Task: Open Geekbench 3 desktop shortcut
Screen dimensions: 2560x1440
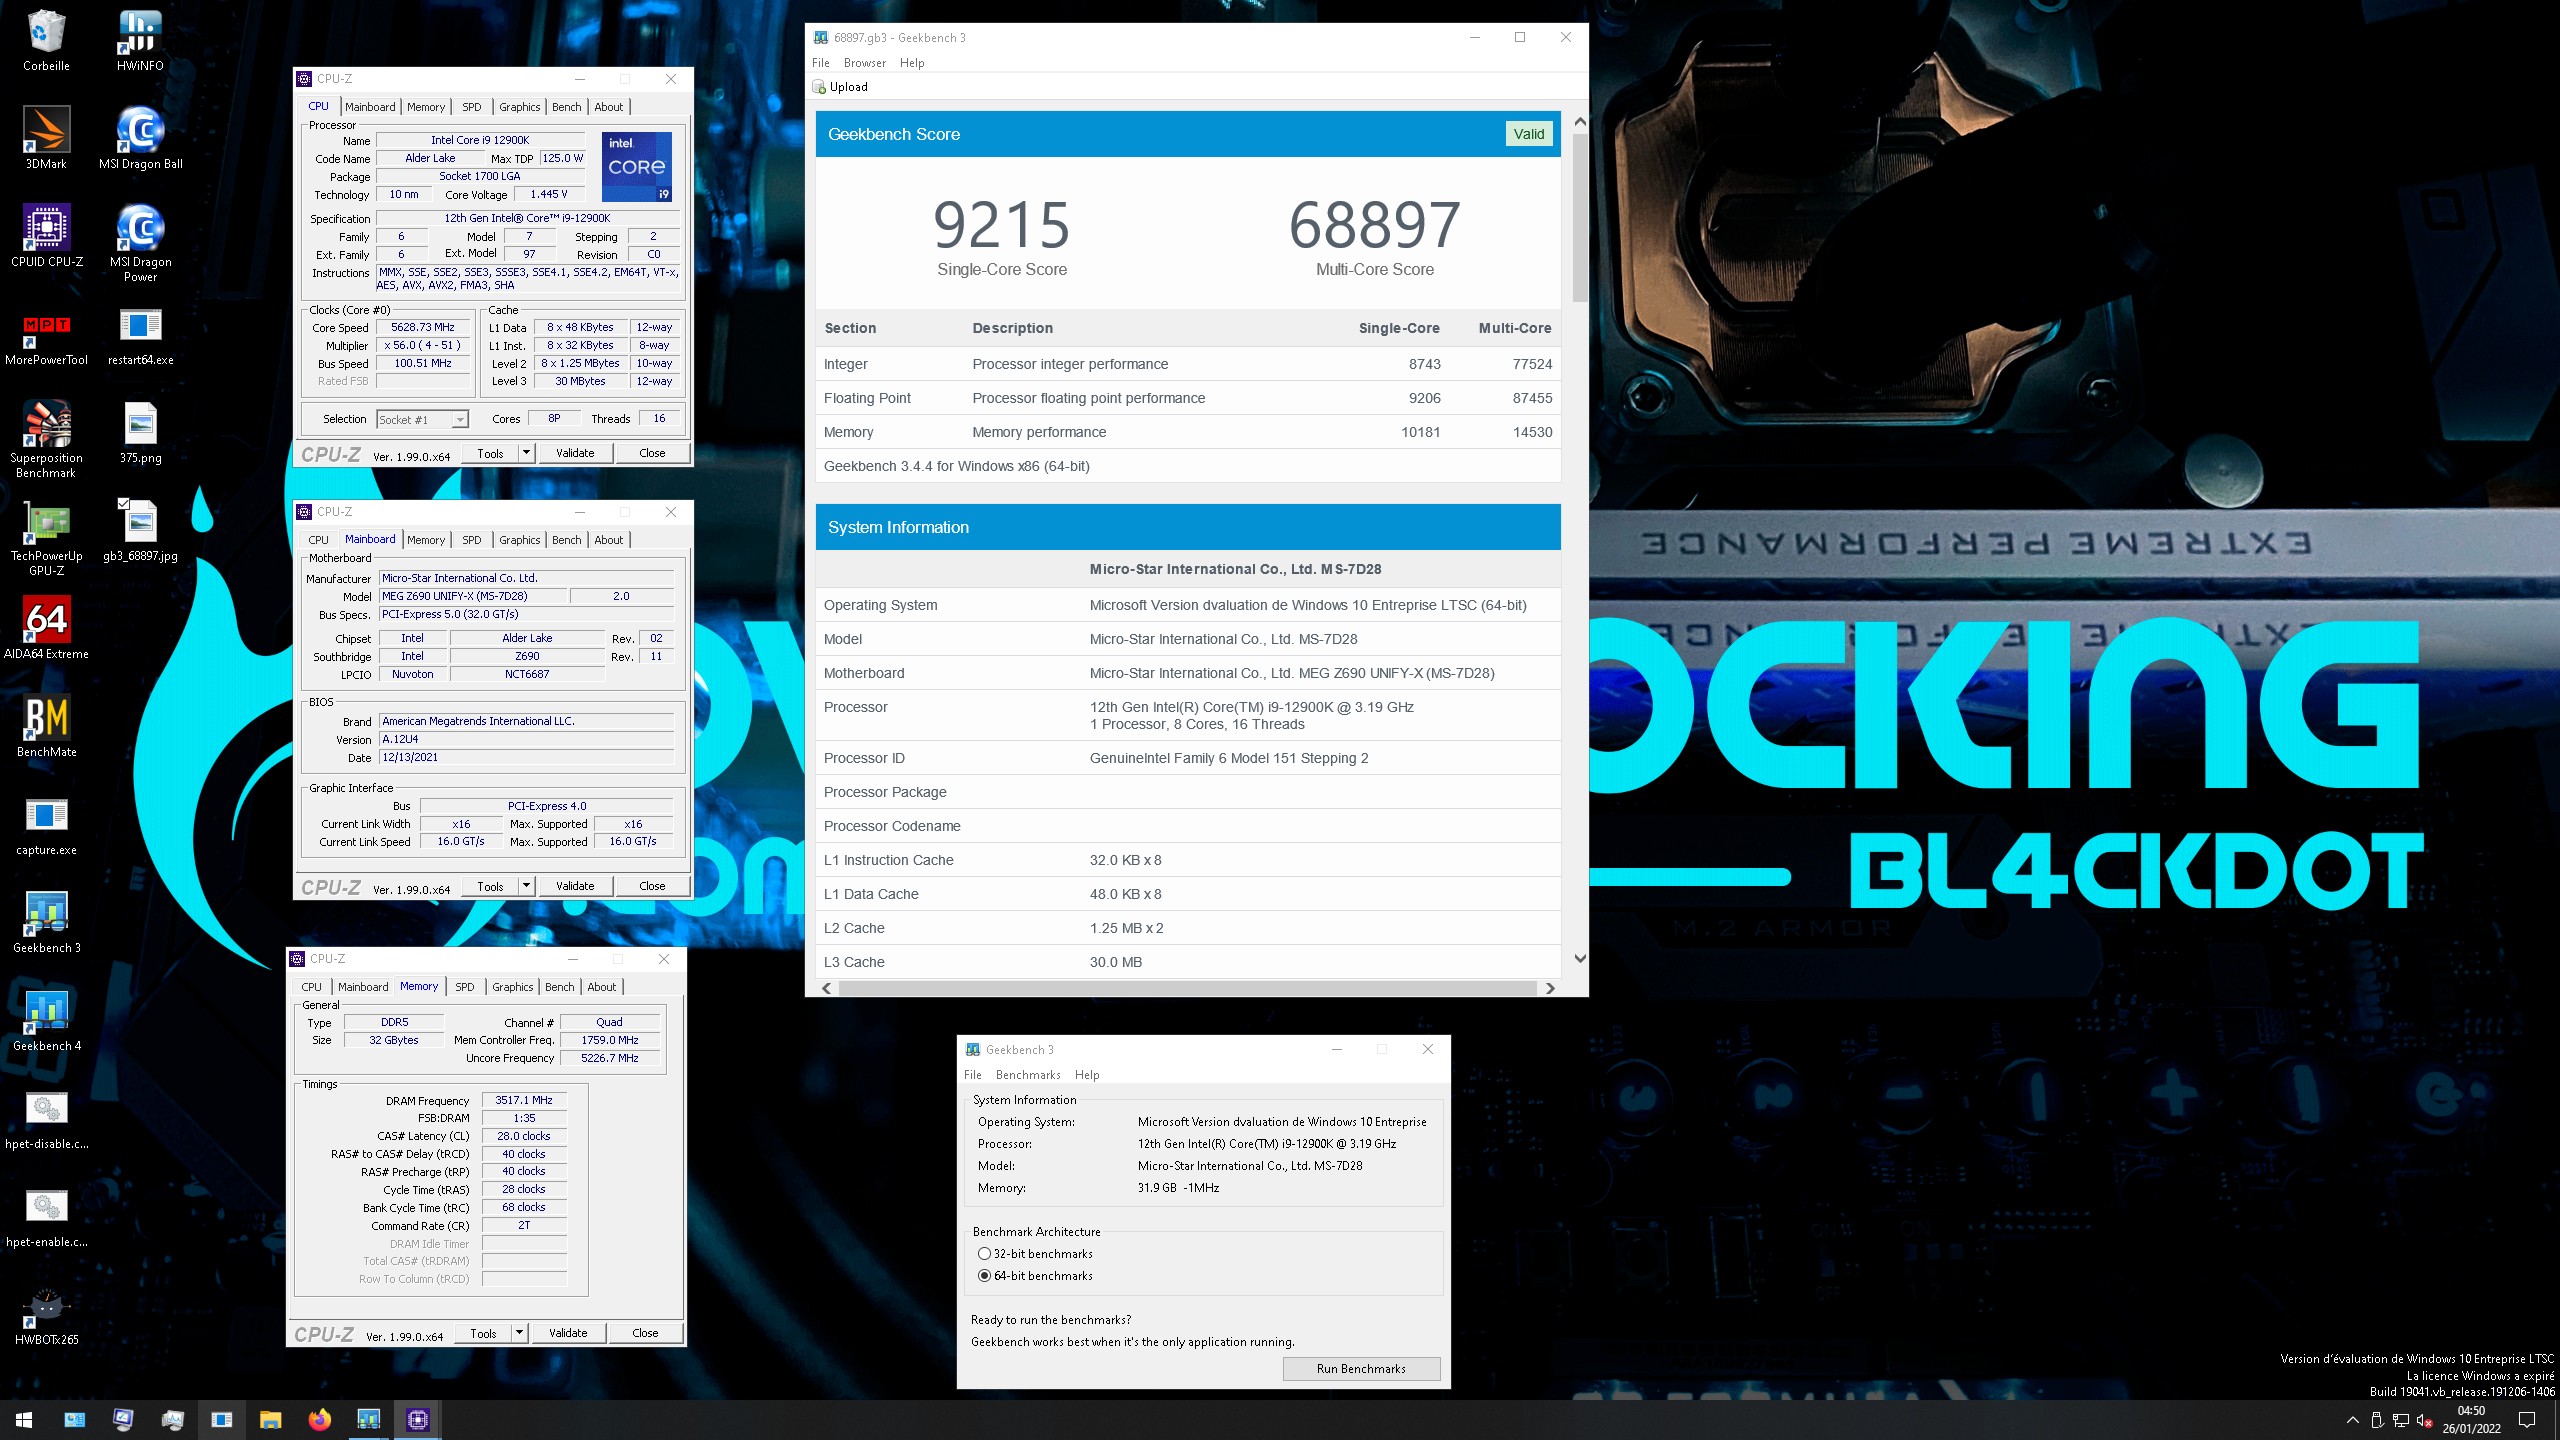Action: pos(46,922)
